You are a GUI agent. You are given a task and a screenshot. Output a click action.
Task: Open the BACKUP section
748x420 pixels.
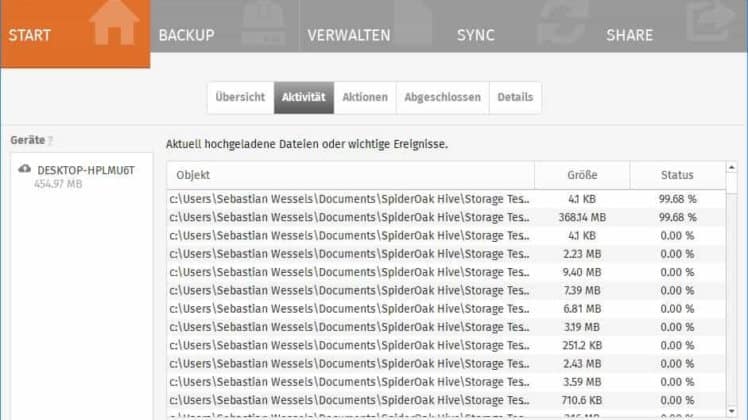coord(187,35)
